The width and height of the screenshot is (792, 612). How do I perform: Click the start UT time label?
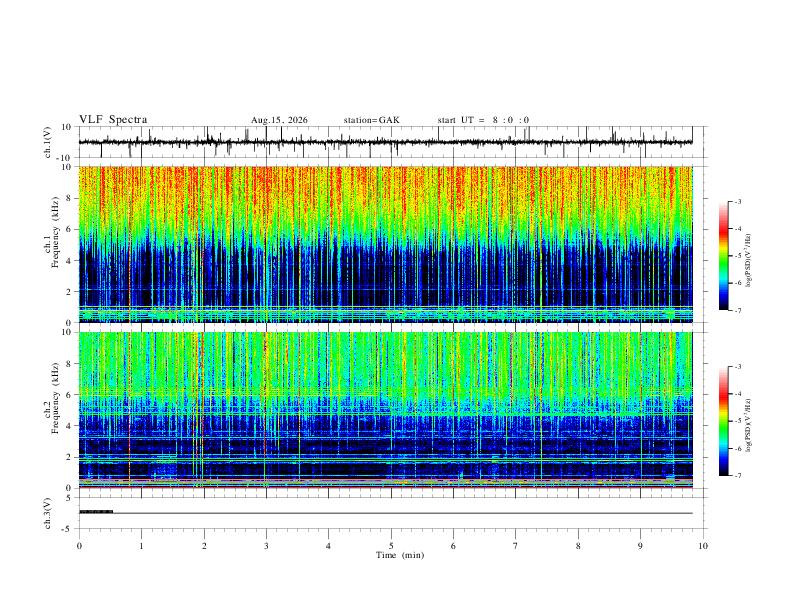click(483, 120)
